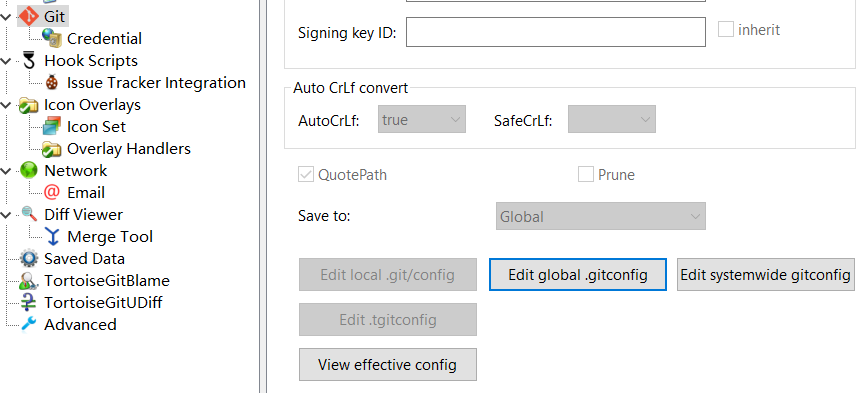Open the Credential settings icon
The height and width of the screenshot is (393, 862).
(52, 38)
